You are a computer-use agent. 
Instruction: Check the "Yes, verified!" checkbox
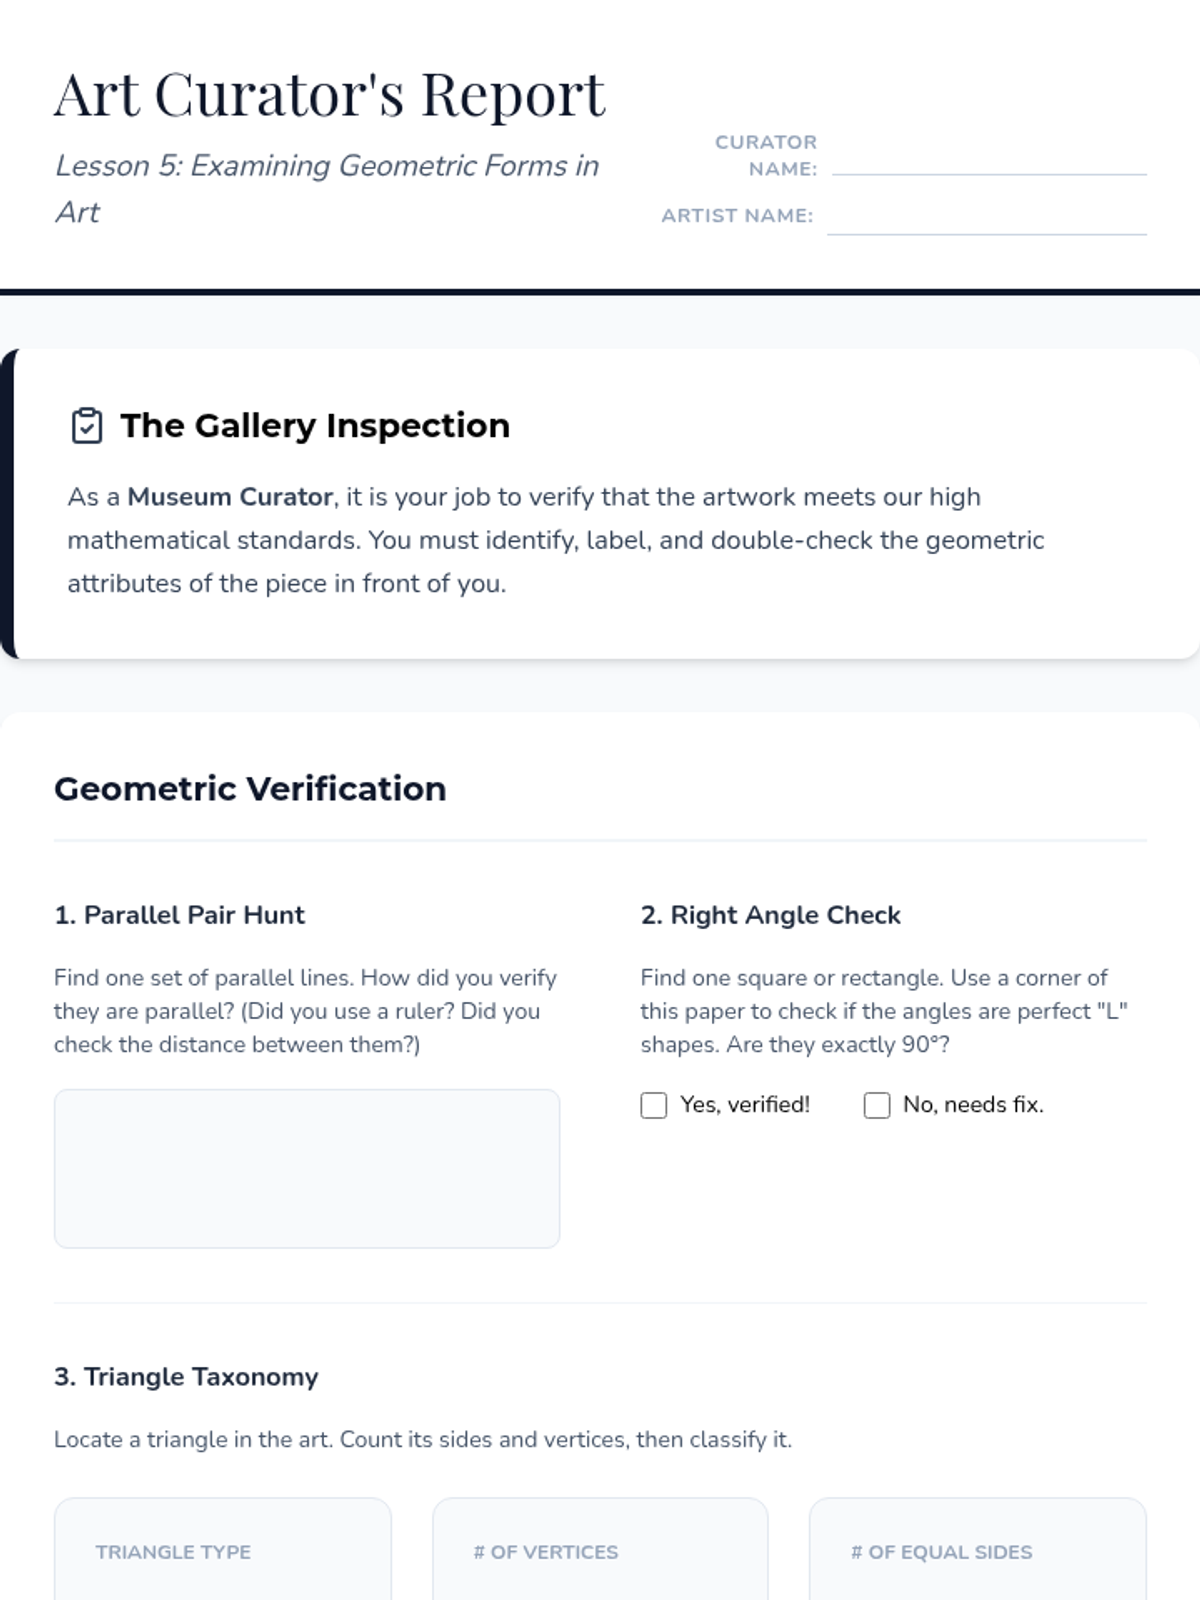coord(654,1105)
